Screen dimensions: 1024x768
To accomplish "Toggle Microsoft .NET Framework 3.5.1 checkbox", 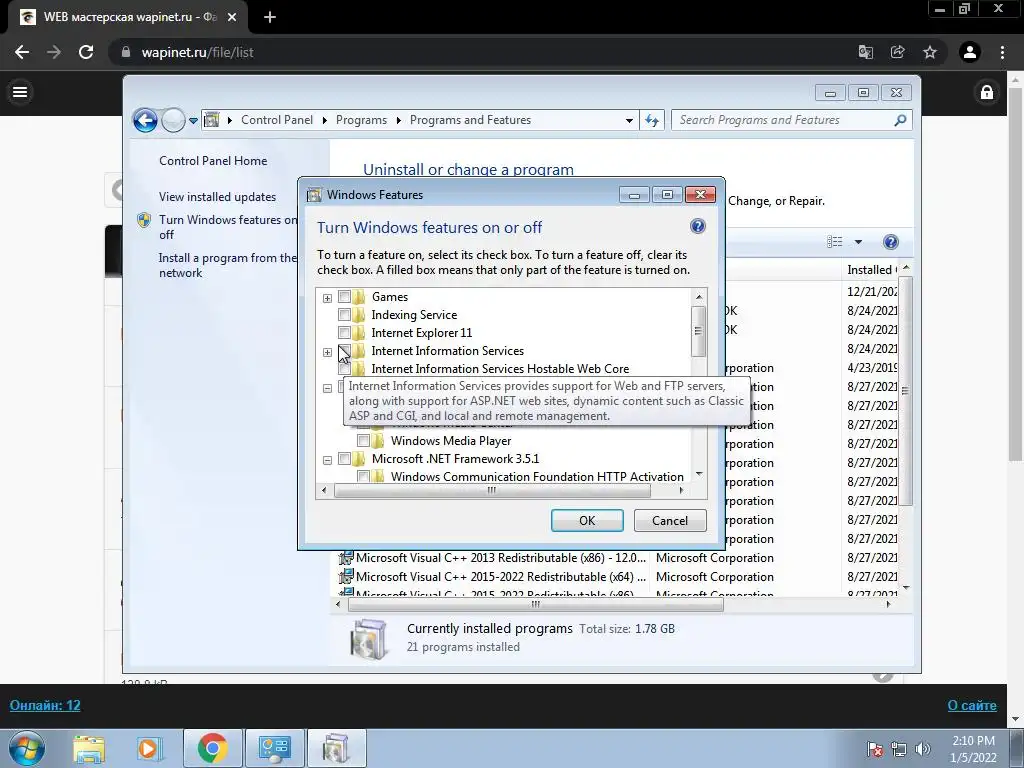I will point(344,459).
